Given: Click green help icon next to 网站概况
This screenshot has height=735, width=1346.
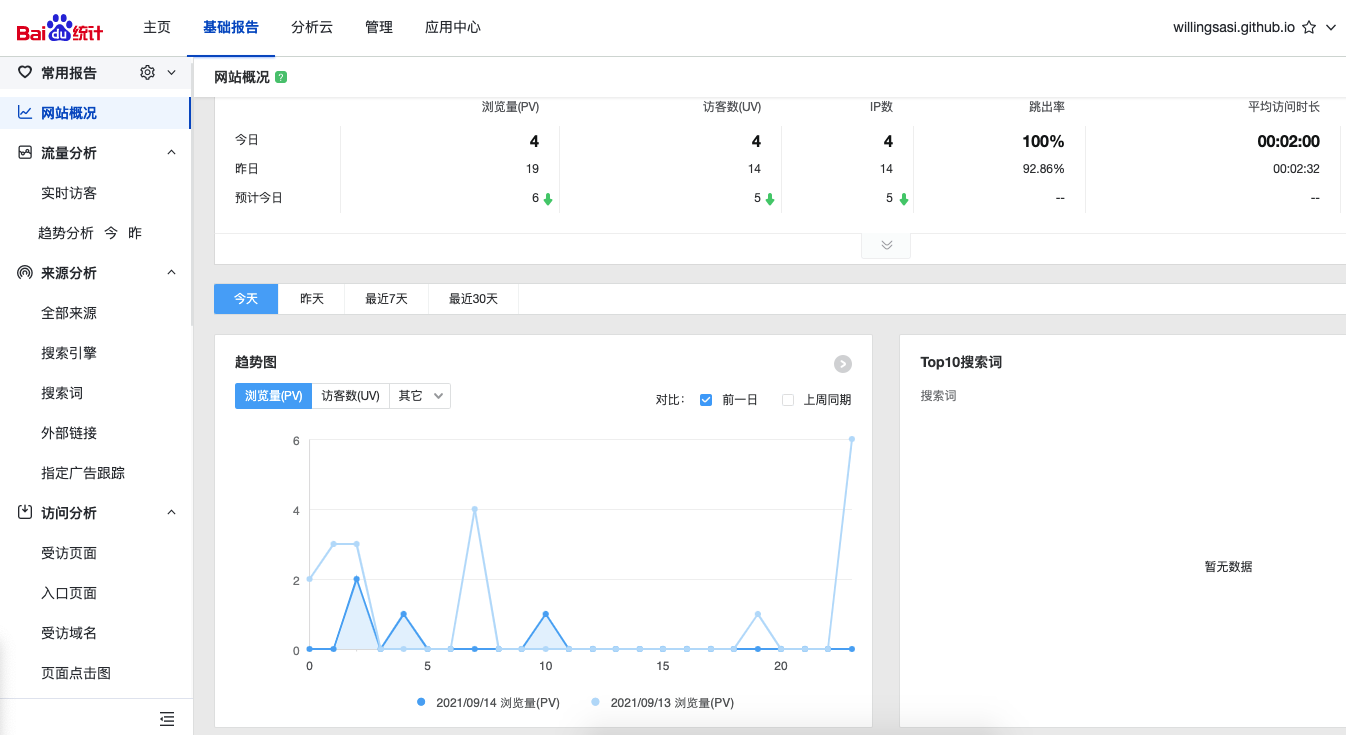Looking at the screenshot, I should [281, 77].
